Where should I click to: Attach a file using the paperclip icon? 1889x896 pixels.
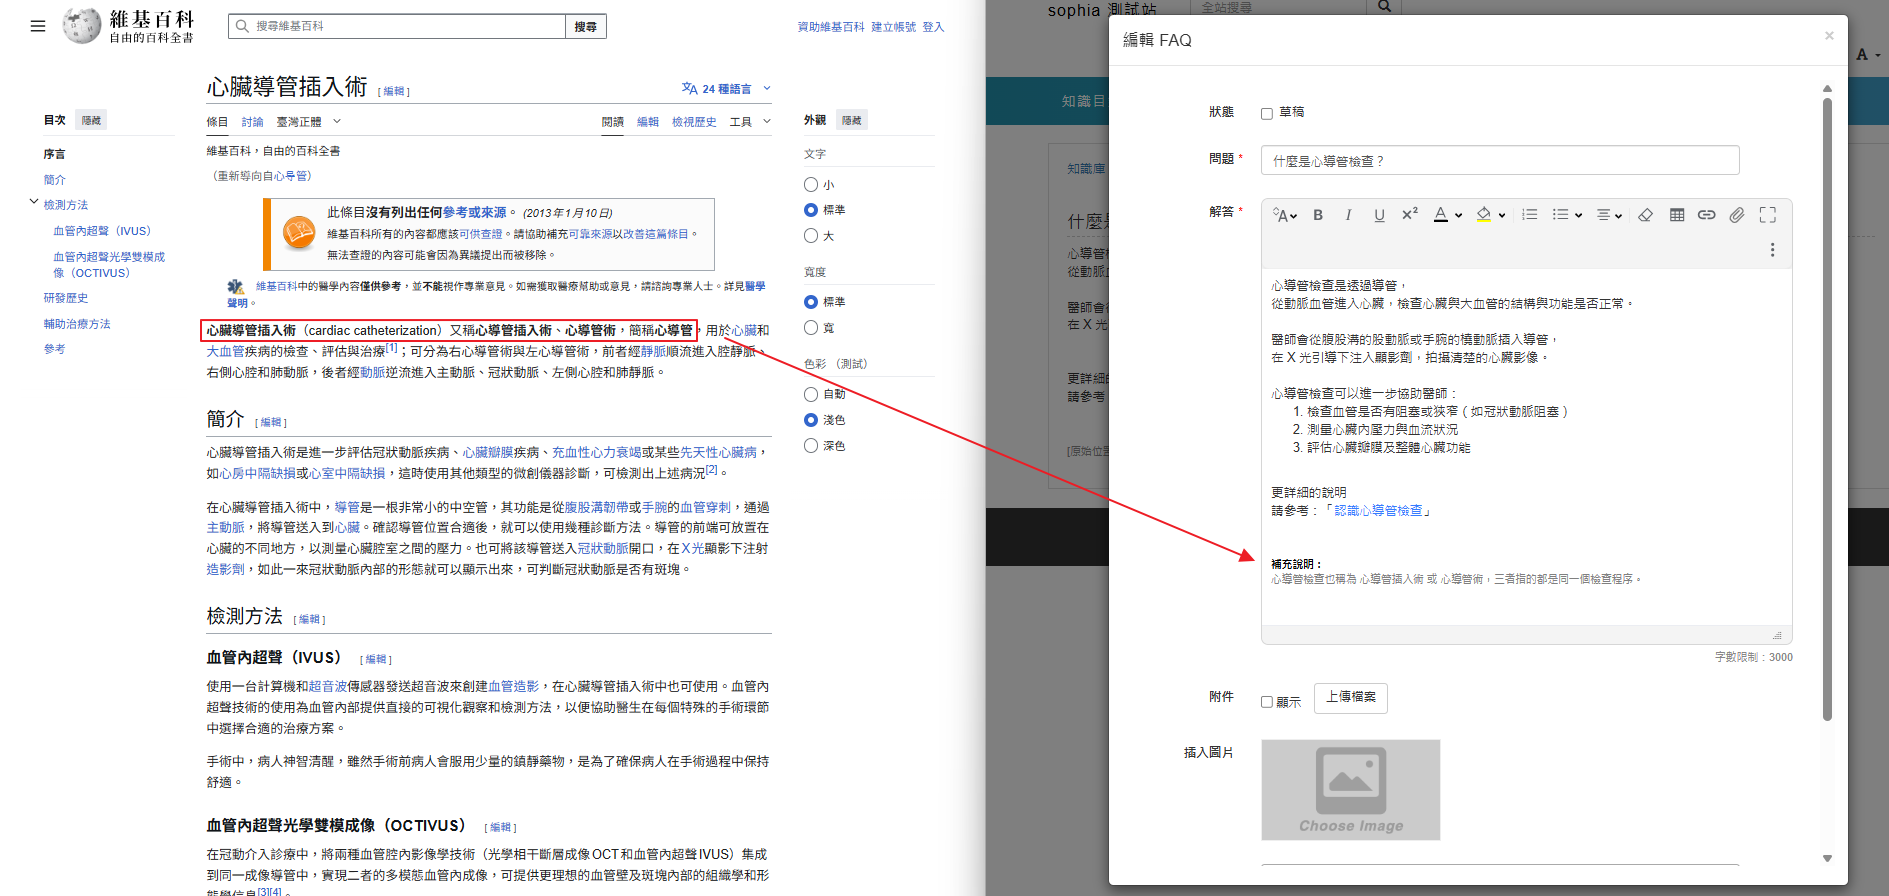[x=1737, y=215]
